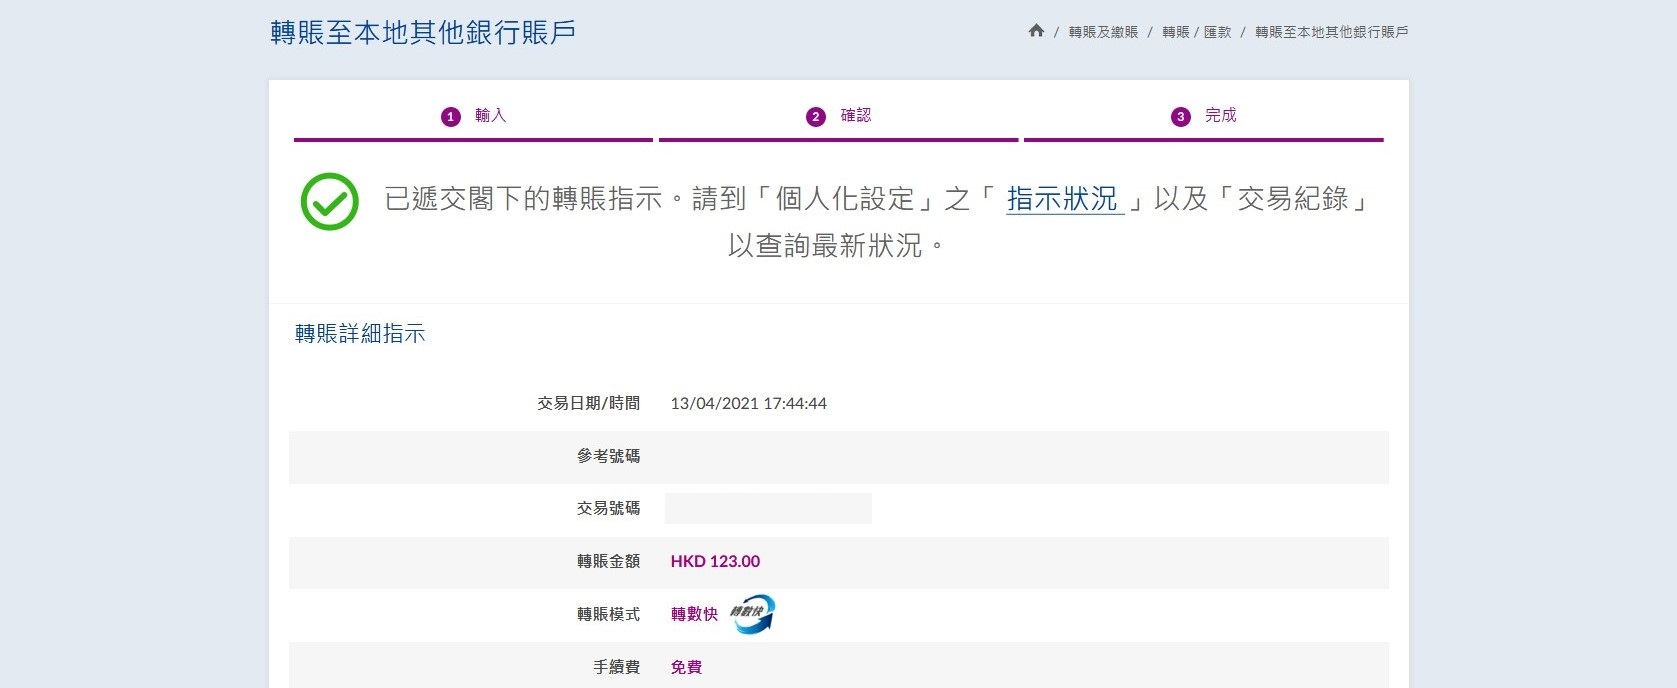Select the 輸入 step label
Image resolution: width=1677 pixels, height=688 pixels.
[x=490, y=116]
